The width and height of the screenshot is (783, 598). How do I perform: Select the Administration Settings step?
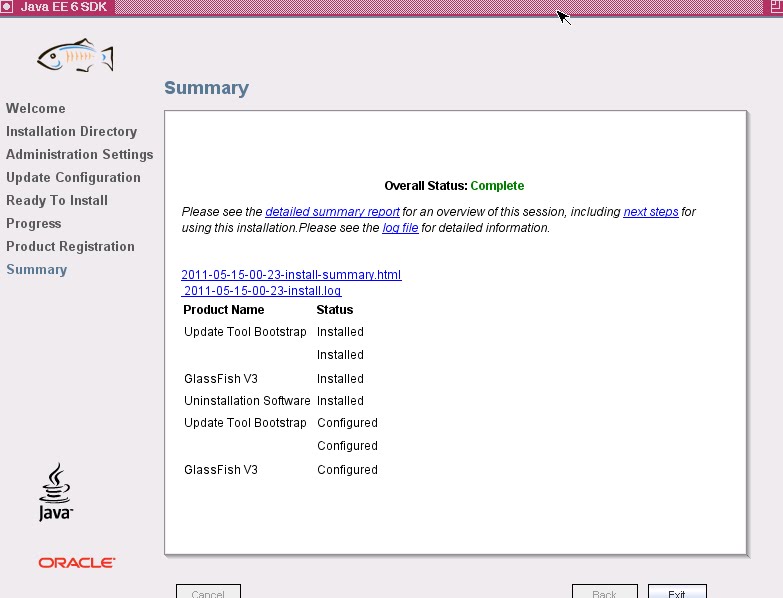(79, 154)
